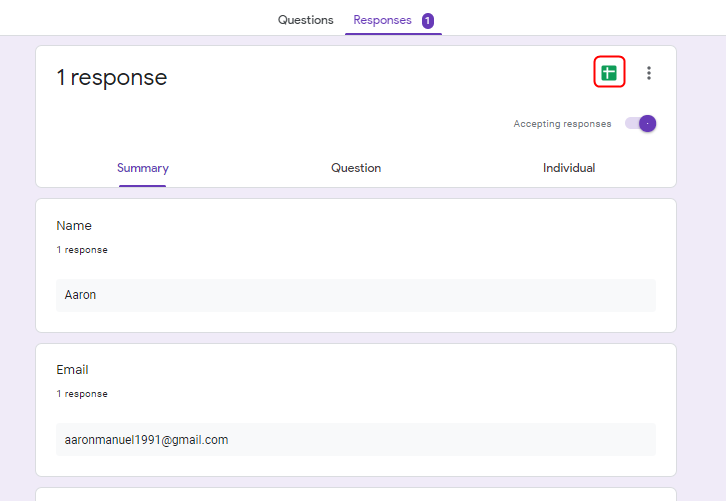Screen dimensions: 726x501
Task: Select the 'Aaron' name response
Action: tap(356, 295)
